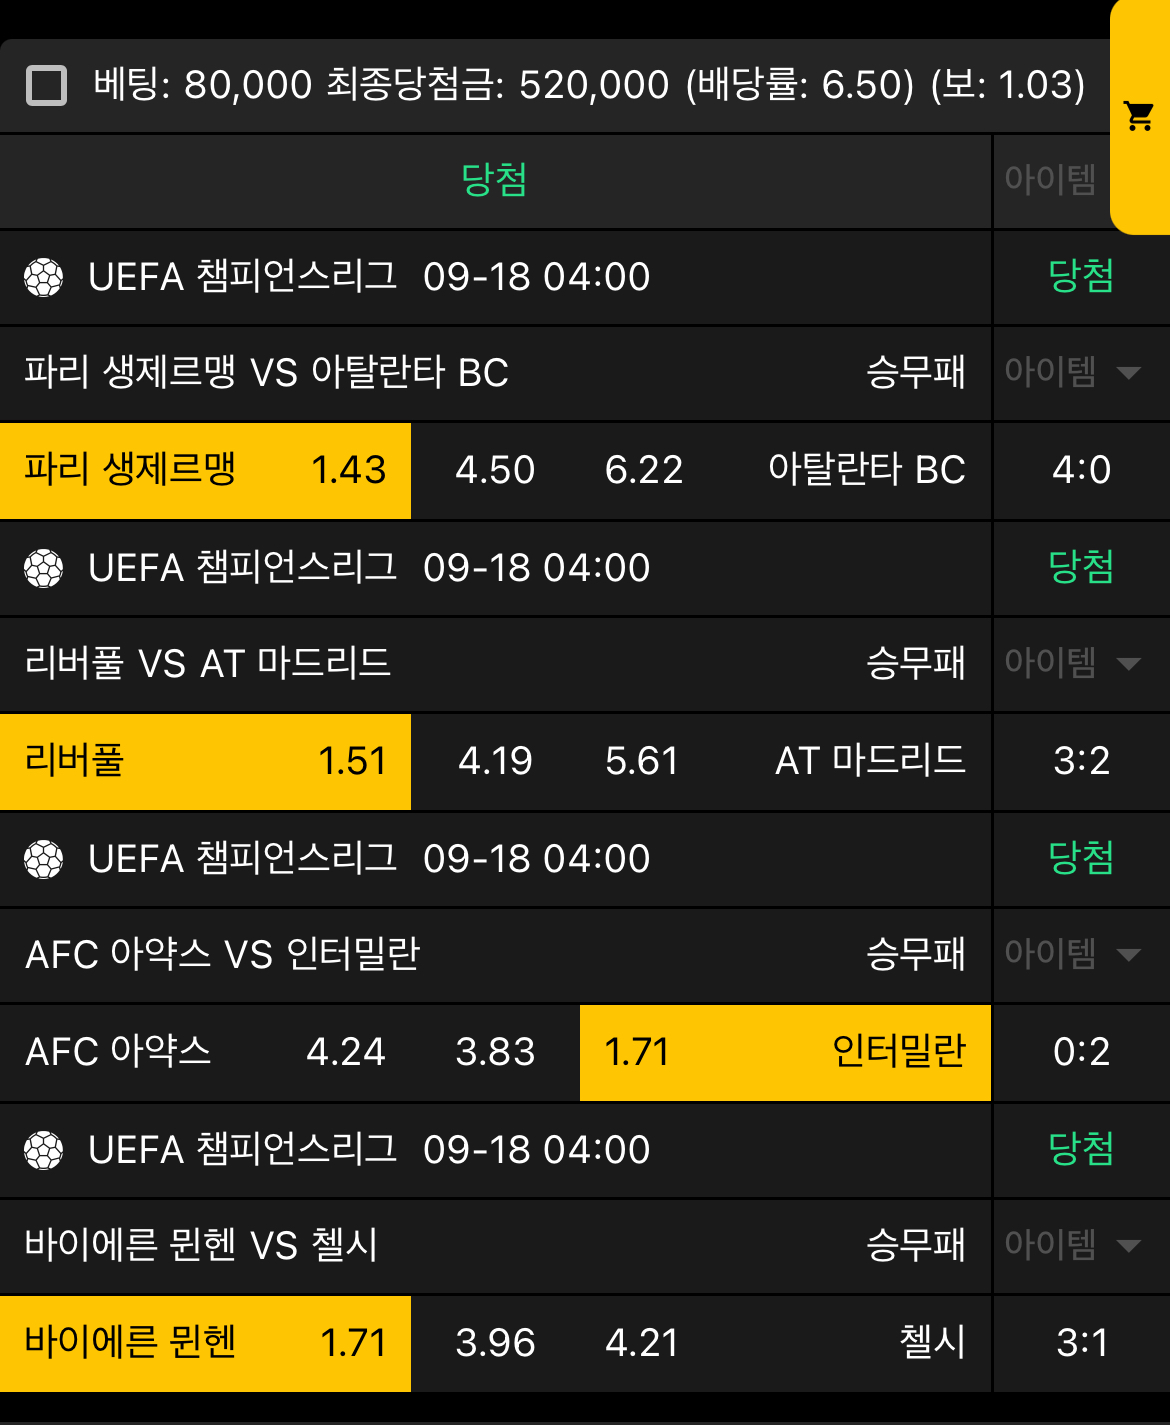
Task: Click highlighted 인터밀란 1.71 odds
Action: 785,1052
